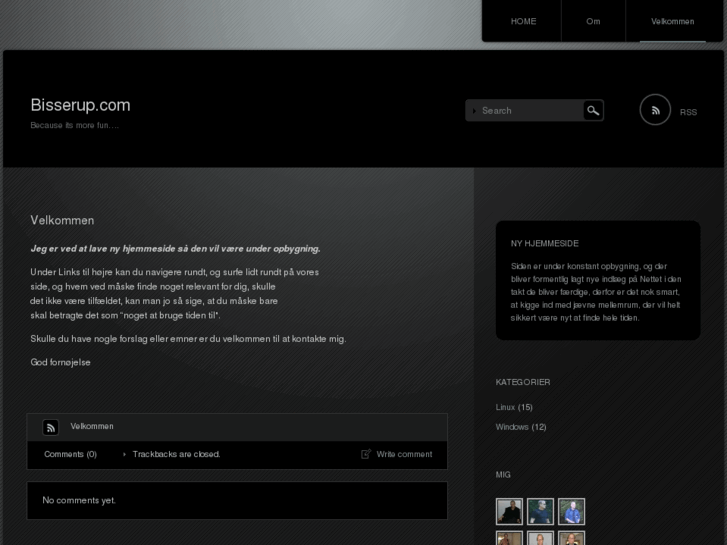Open the HOME menu item

tap(523, 21)
